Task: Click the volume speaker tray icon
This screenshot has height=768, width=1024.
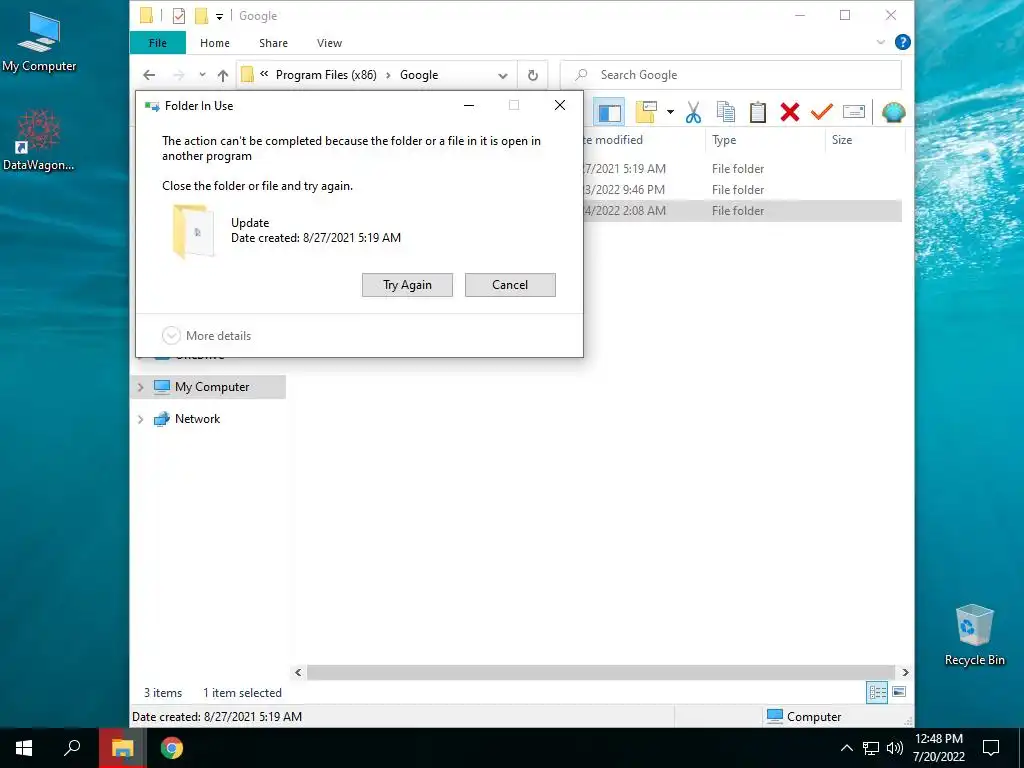Action: click(895, 748)
